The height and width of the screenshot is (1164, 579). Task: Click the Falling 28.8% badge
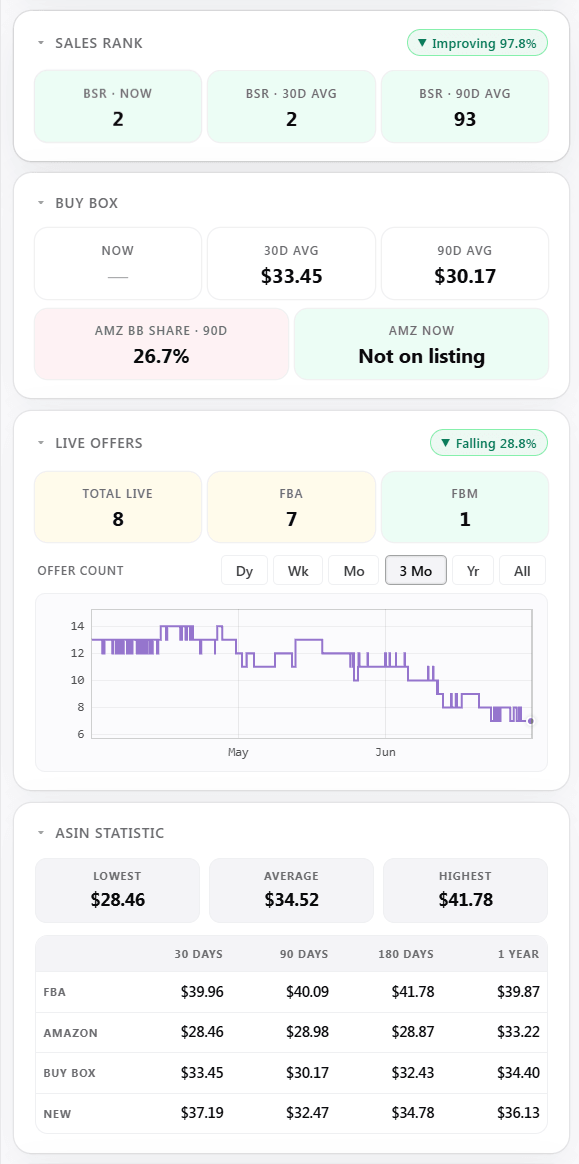[x=488, y=443]
